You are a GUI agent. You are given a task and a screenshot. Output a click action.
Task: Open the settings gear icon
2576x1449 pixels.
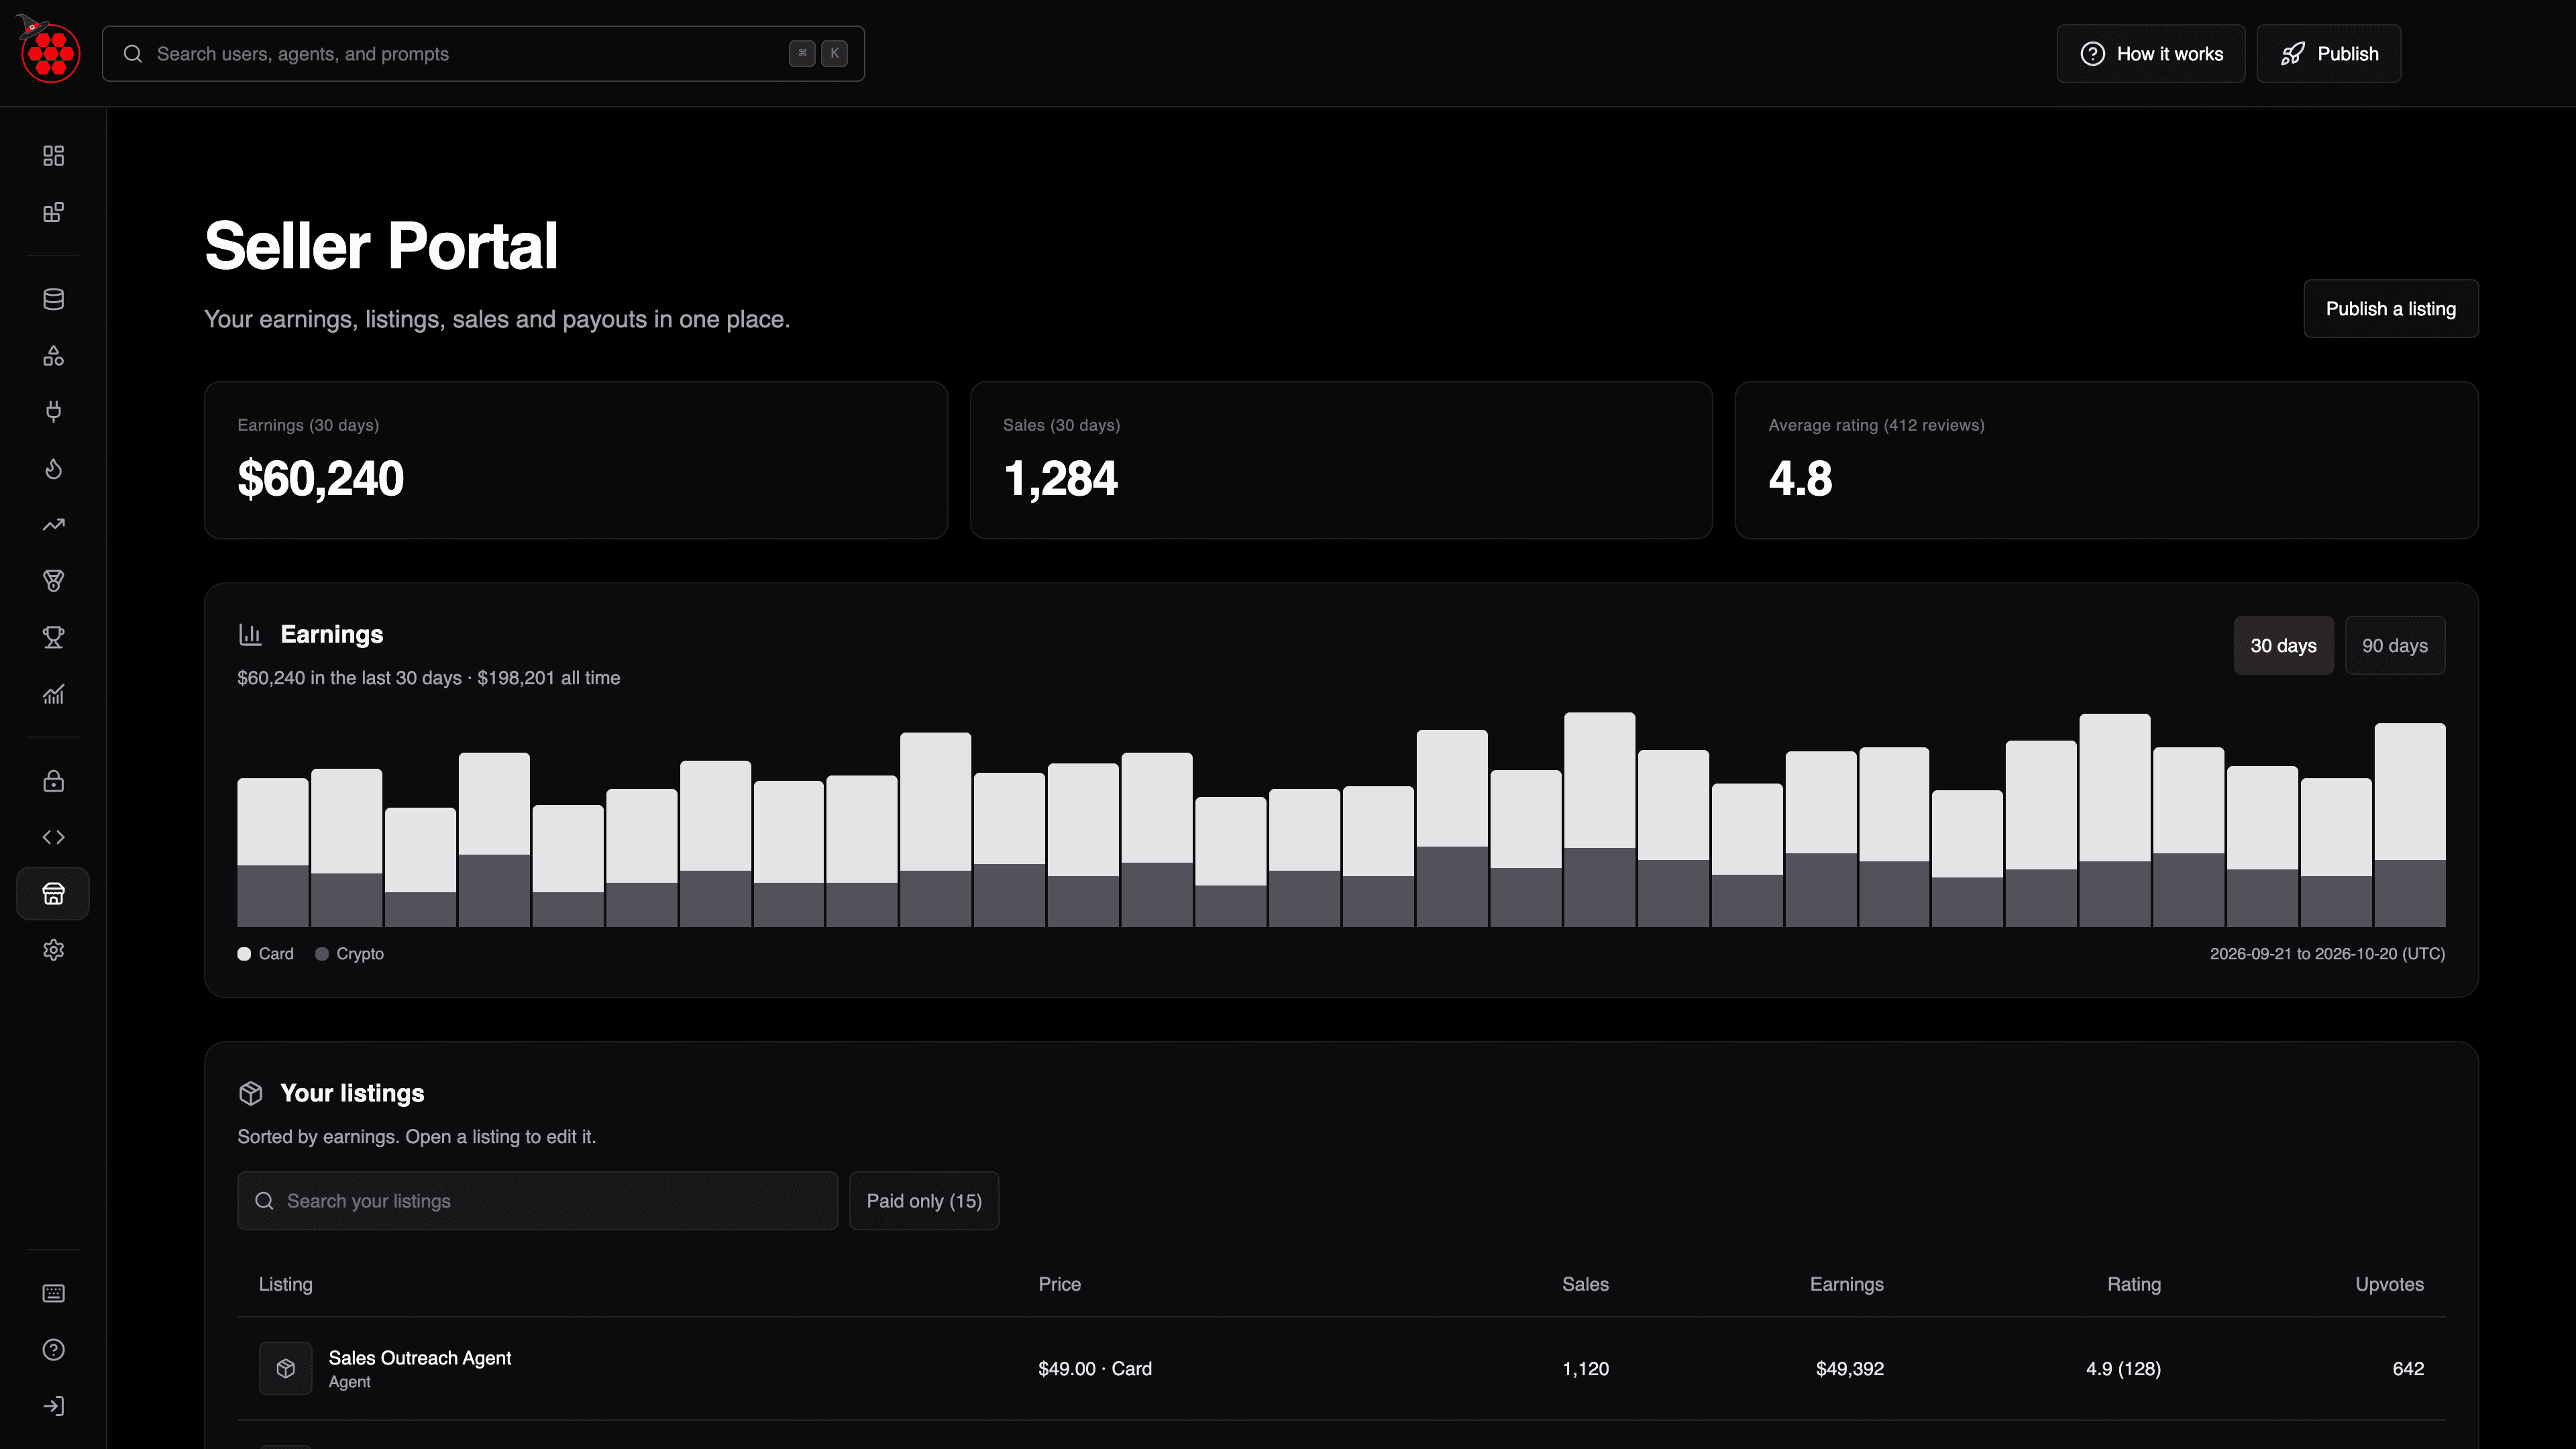point(53,950)
